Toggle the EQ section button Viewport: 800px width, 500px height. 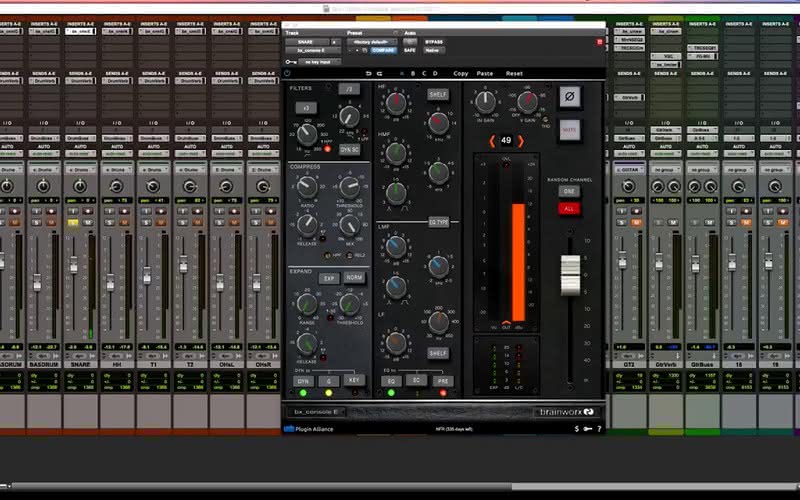pyautogui.click(x=391, y=381)
